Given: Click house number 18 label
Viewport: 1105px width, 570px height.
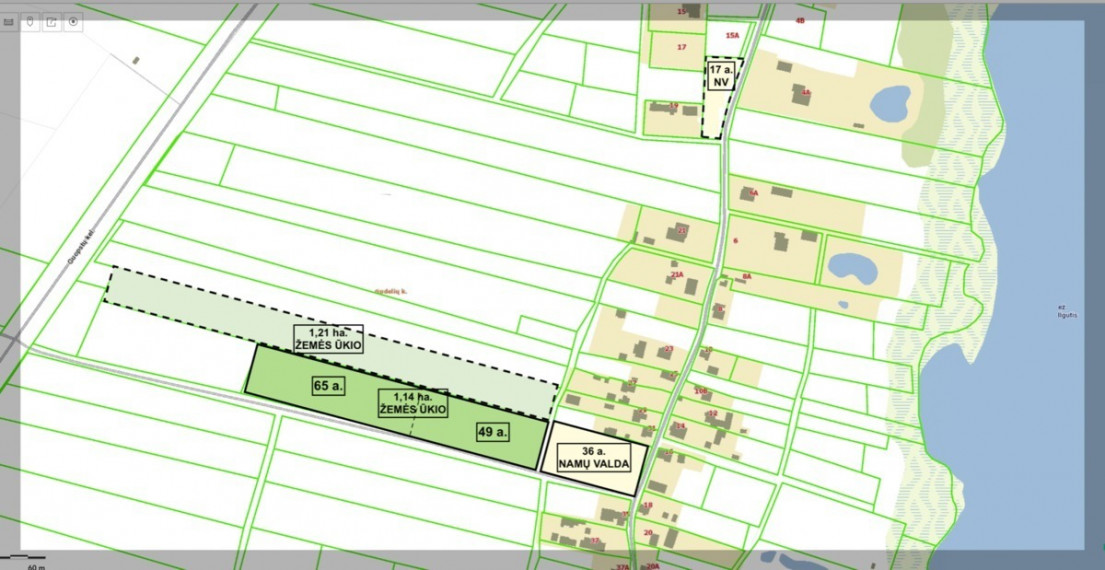Looking at the screenshot, I should pos(648,504).
